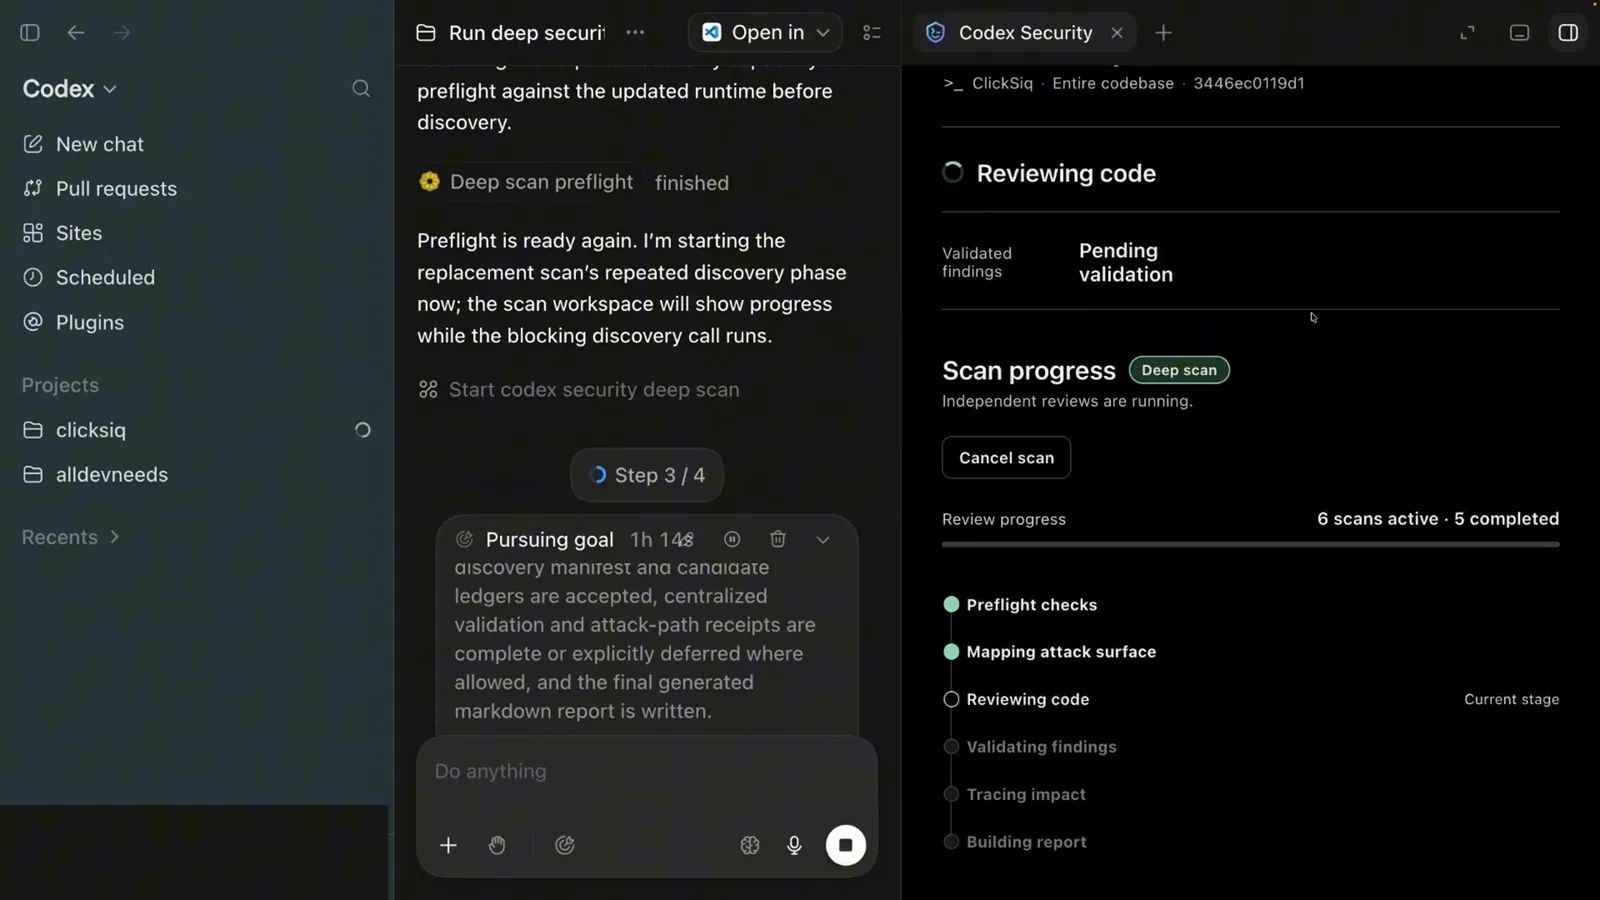Click the goal target icon in composer

(x=565, y=845)
